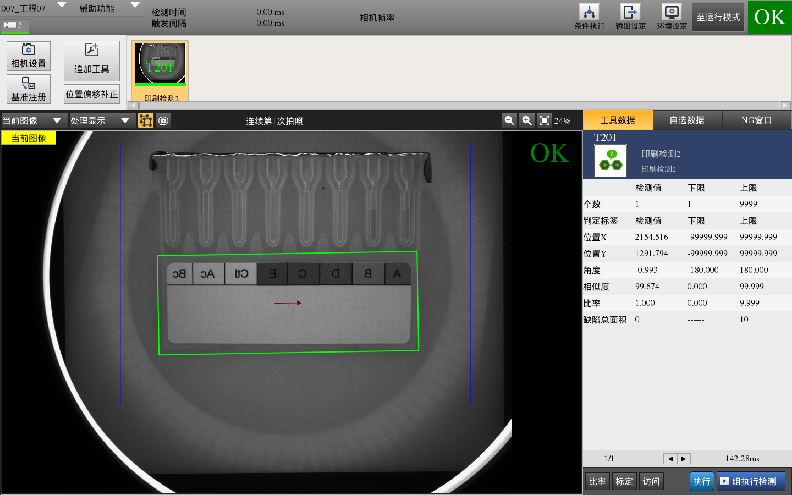Open 相机设置 camera settings button
792x495 pixels.
[x=29, y=56]
